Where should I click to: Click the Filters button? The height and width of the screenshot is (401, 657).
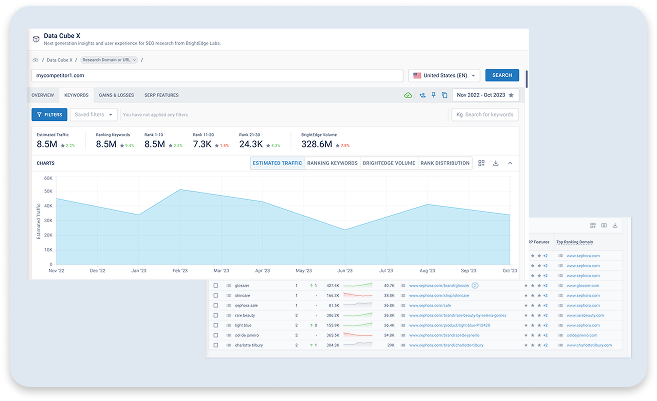pyautogui.click(x=49, y=114)
